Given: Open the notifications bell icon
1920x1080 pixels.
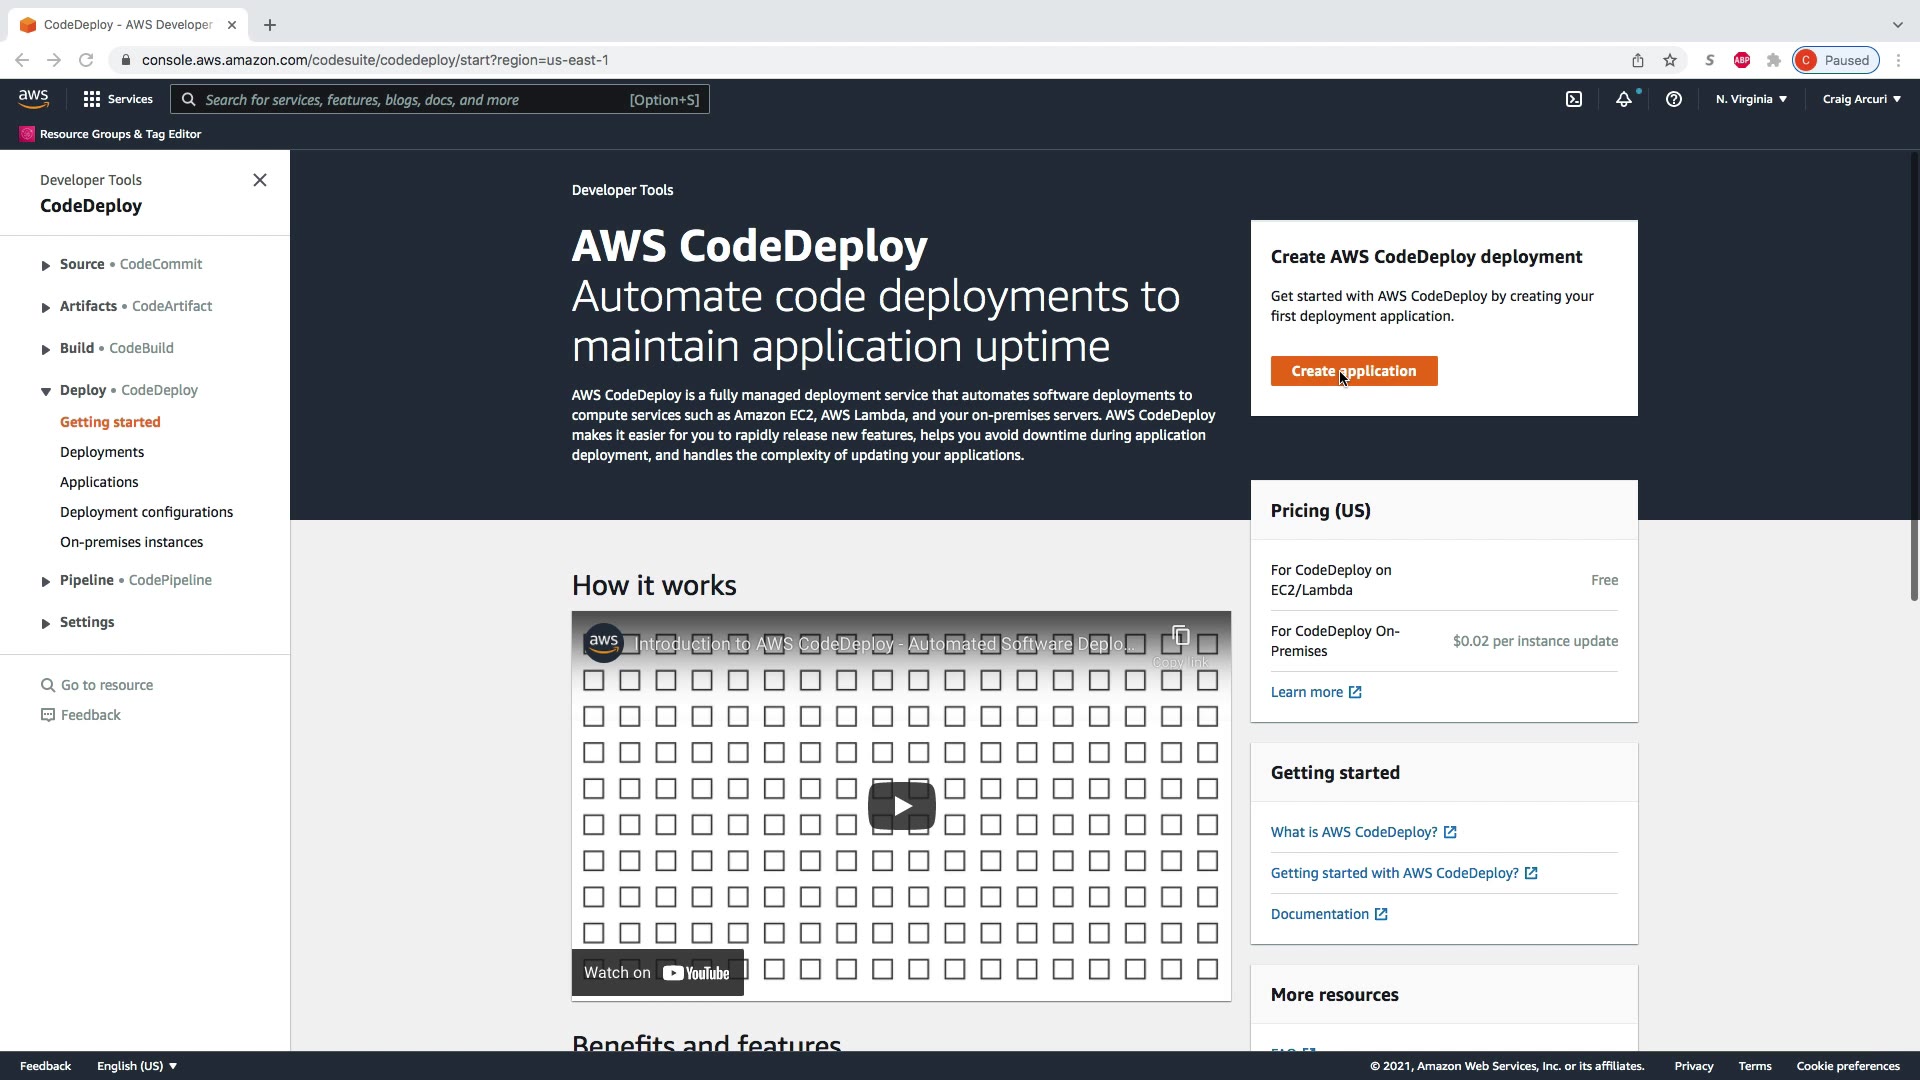Looking at the screenshot, I should (x=1624, y=99).
